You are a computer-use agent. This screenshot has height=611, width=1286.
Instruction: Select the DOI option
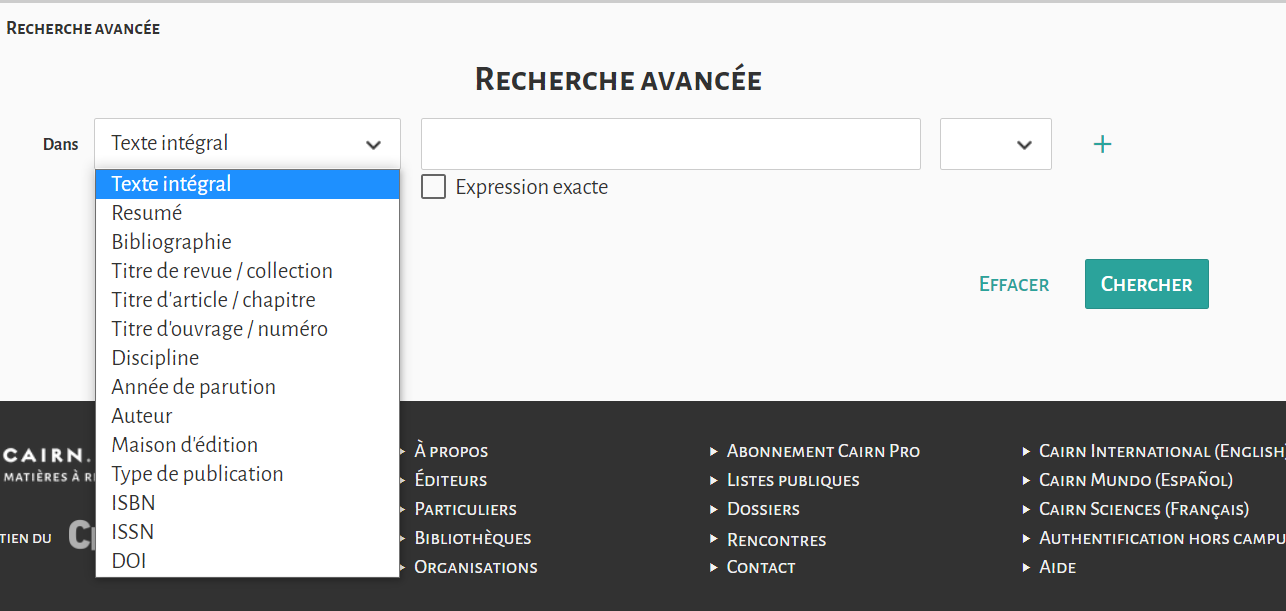coord(129,561)
